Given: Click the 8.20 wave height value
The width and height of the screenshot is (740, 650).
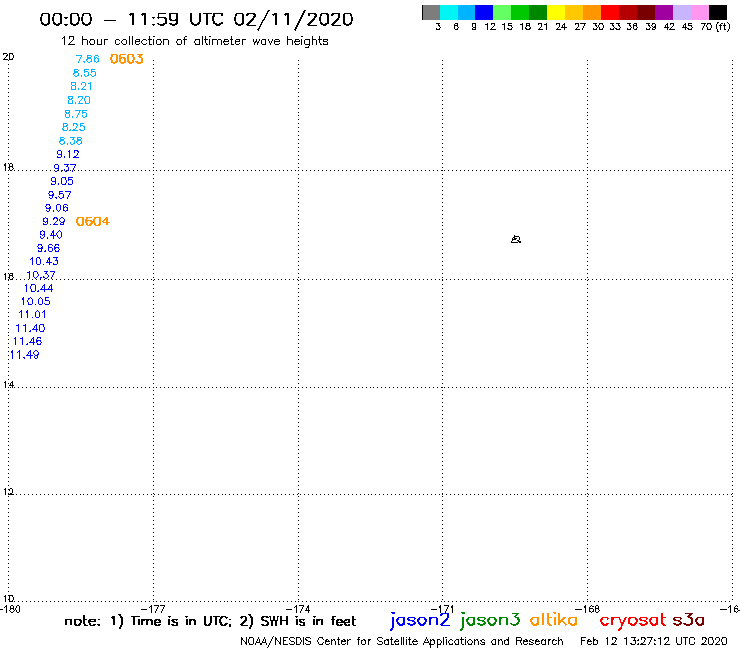Looking at the screenshot, I should [78, 100].
